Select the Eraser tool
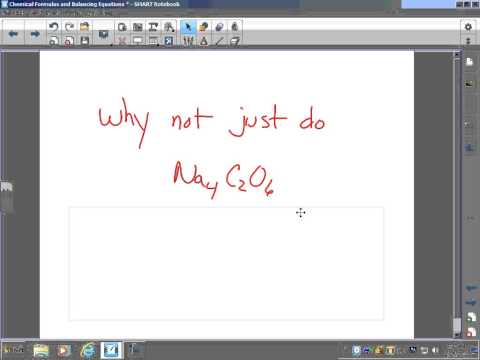 (219, 27)
